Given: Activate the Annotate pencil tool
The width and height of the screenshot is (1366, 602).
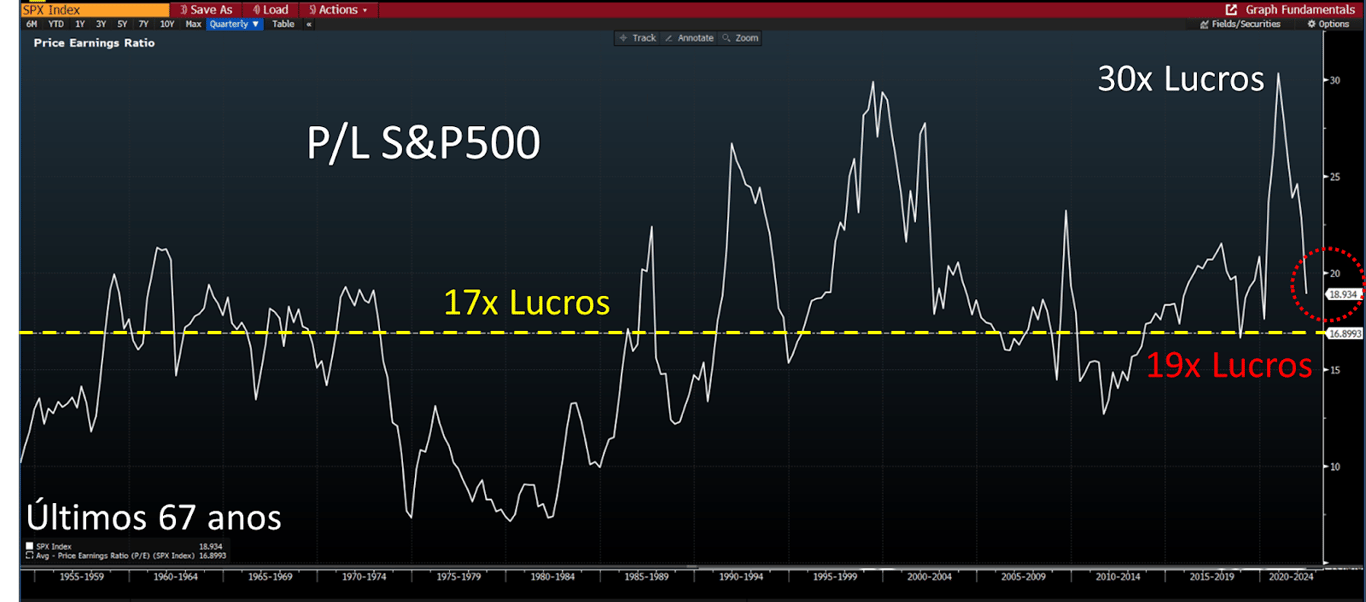Looking at the screenshot, I should [x=689, y=38].
